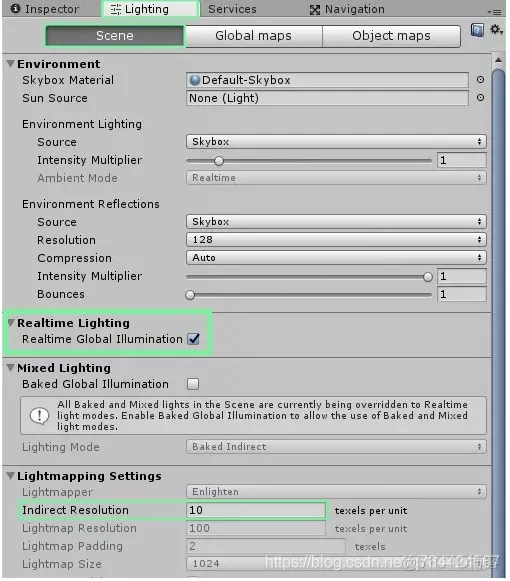Enable Baked Global Illumination checkbox
Viewport: 510px width, 581px height.
click(x=193, y=384)
